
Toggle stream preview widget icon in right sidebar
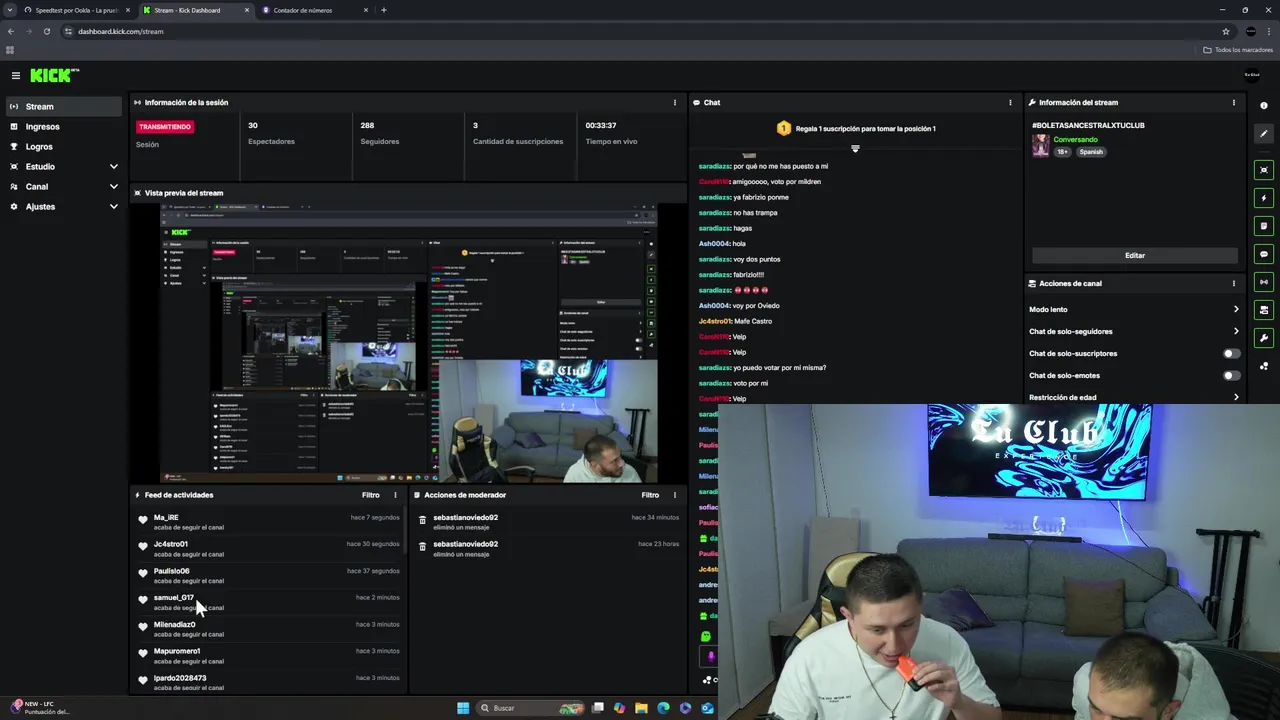point(1264,170)
